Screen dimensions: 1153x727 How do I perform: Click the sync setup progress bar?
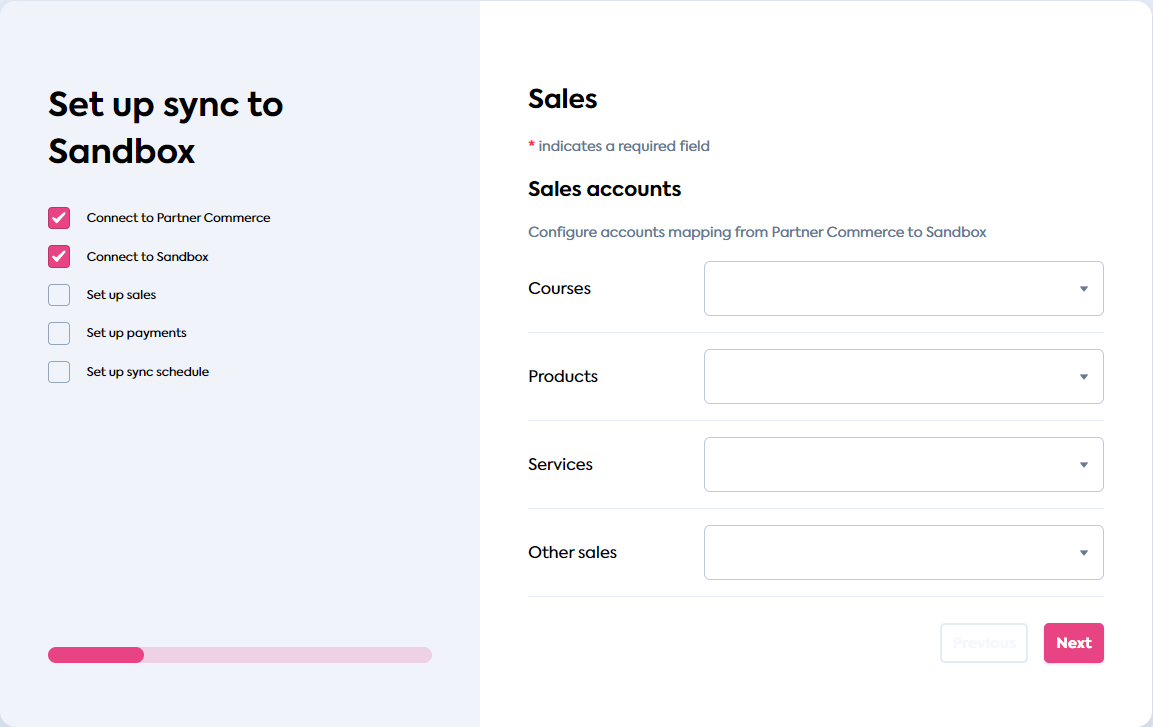click(x=240, y=655)
